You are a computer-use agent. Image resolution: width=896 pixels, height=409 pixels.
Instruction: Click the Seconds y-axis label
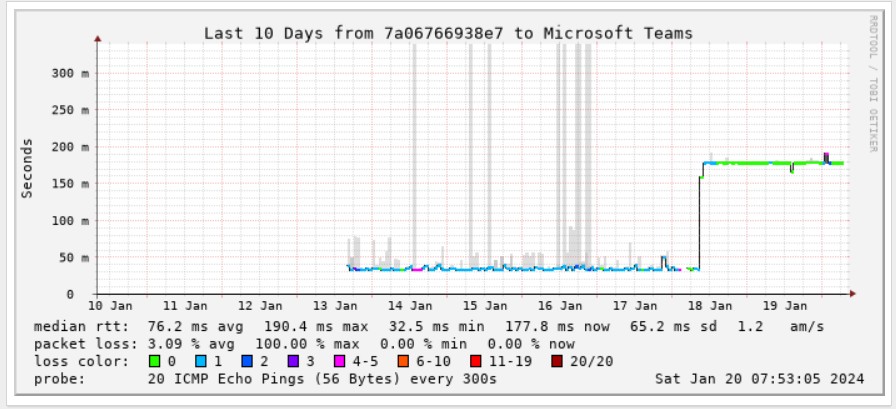tap(28, 168)
